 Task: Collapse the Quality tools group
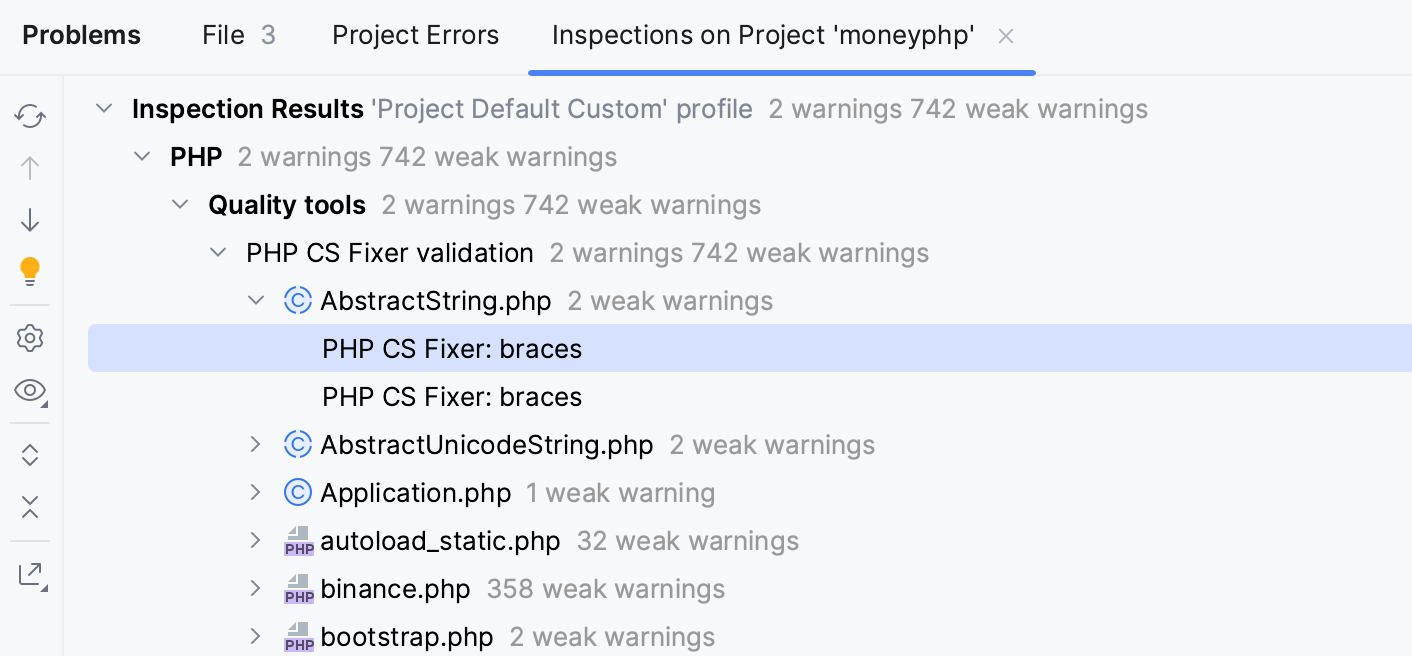(180, 204)
